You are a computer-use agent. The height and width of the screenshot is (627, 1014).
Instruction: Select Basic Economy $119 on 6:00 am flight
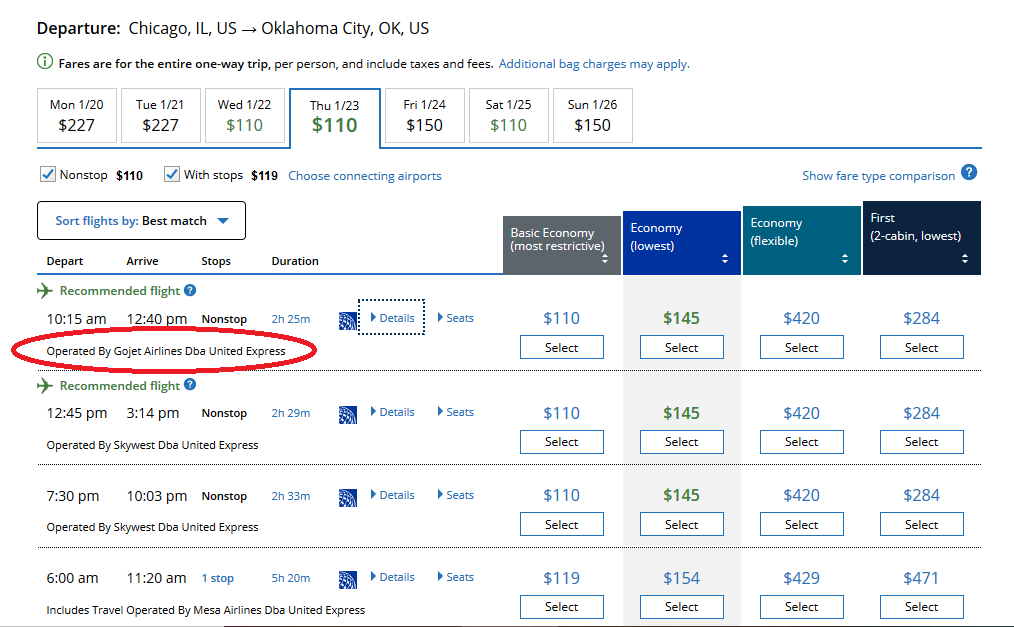click(x=561, y=606)
